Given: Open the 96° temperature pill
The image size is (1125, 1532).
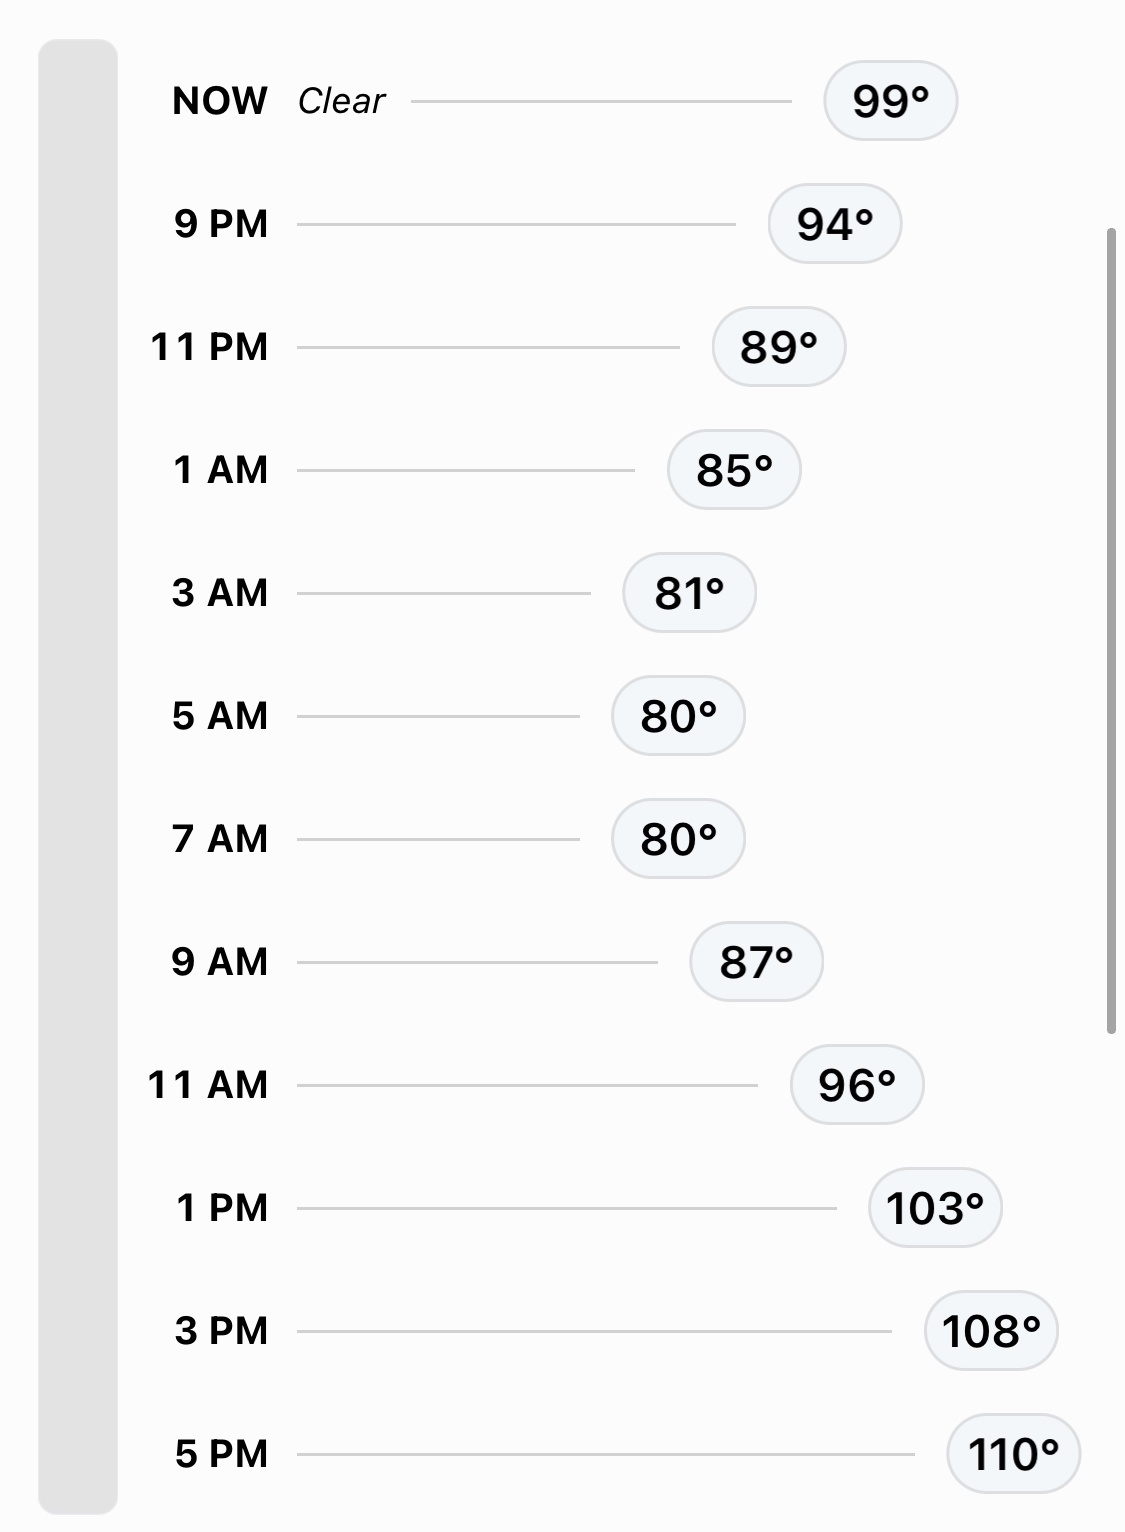Looking at the screenshot, I should [856, 1085].
